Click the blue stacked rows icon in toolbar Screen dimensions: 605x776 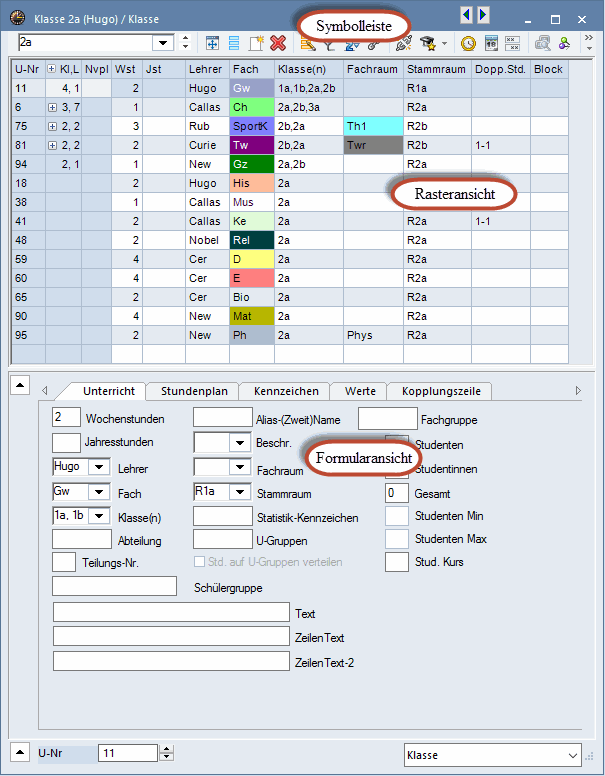point(234,43)
